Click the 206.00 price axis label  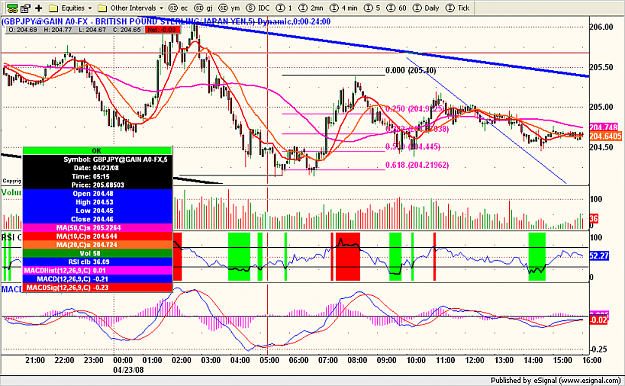(601, 27)
